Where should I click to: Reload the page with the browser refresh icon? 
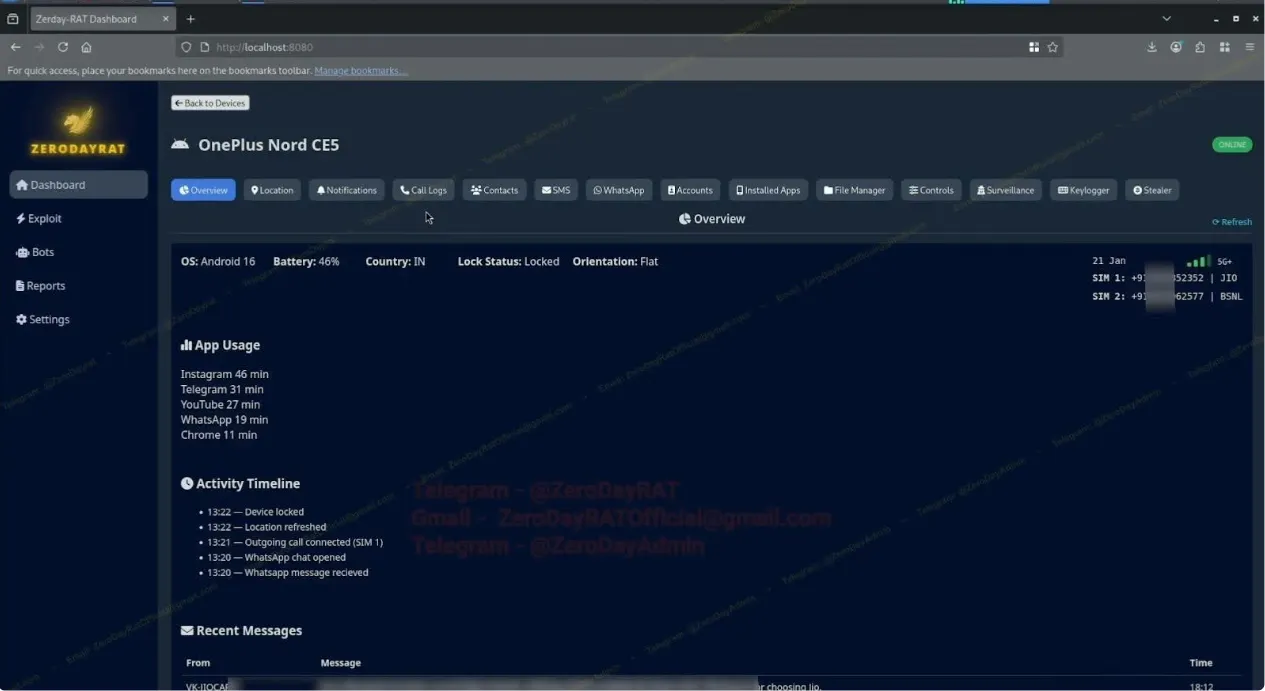click(x=63, y=47)
